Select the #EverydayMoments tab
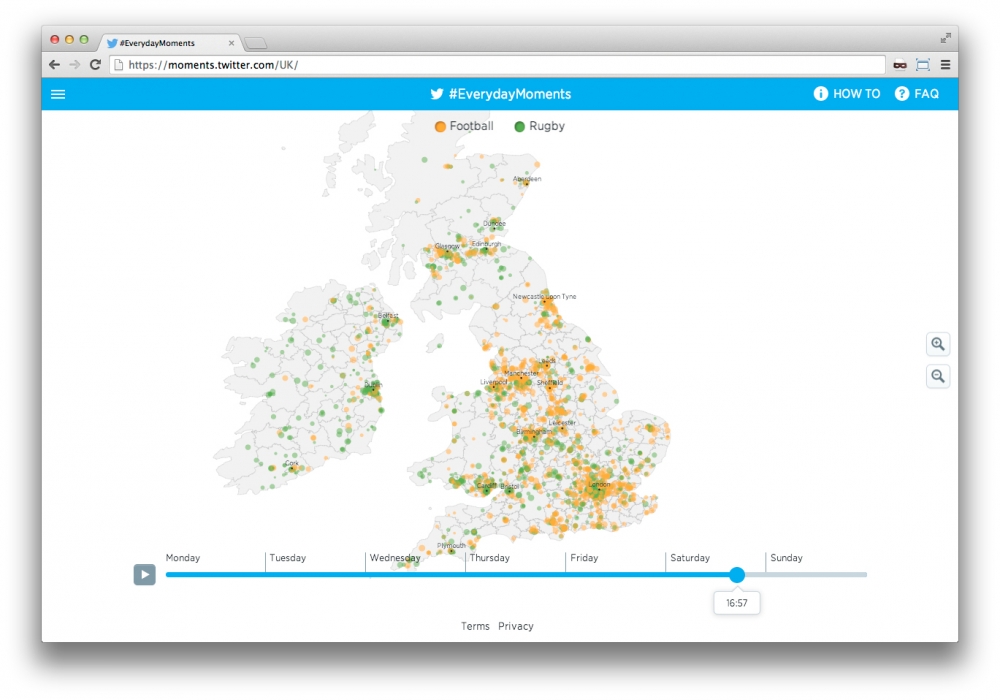Image resolution: width=1000 pixels, height=700 pixels. [169, 43]
